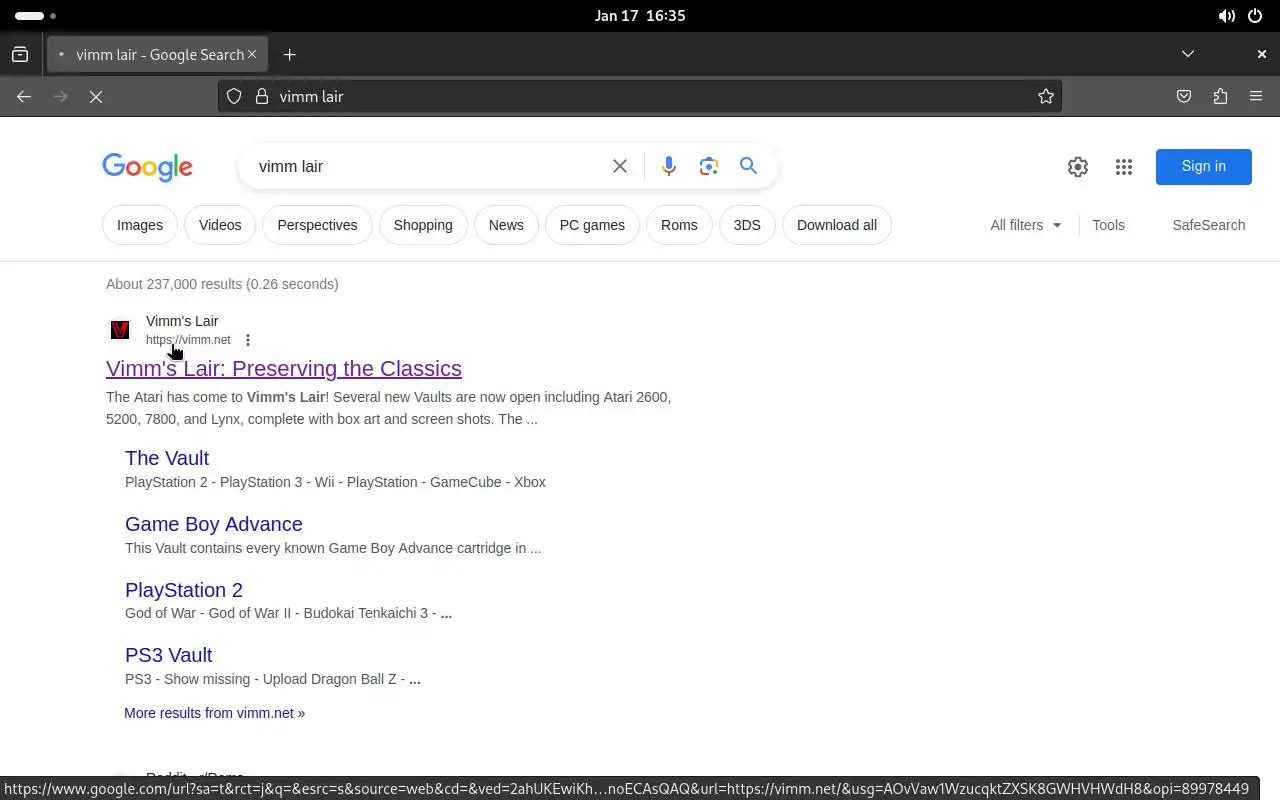Clear the Google search box text

pyautogui.click(x=620, y=166)
